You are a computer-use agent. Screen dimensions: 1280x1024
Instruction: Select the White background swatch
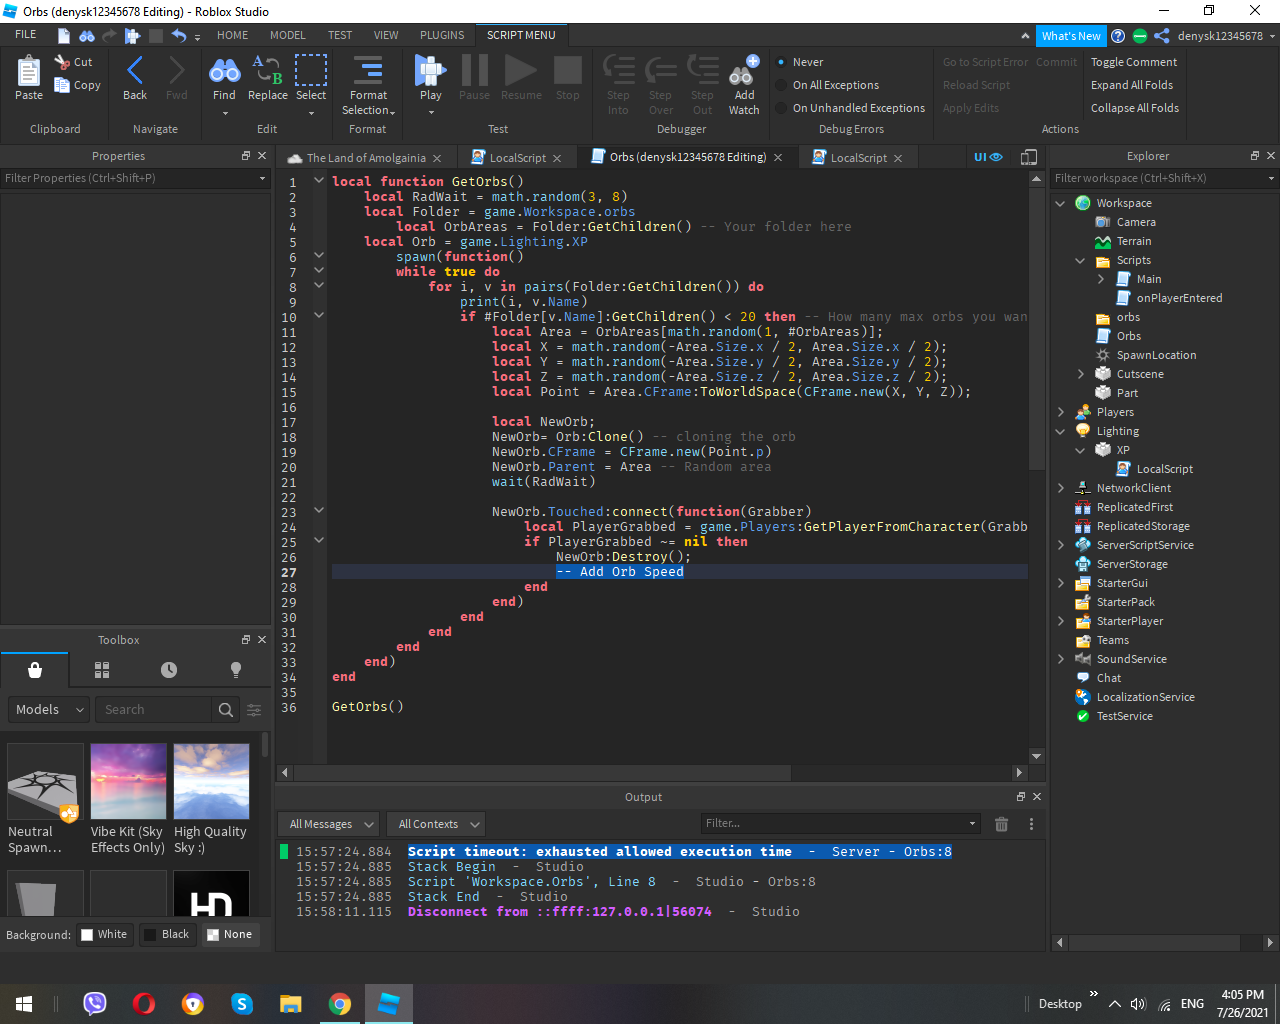point(104,934)
